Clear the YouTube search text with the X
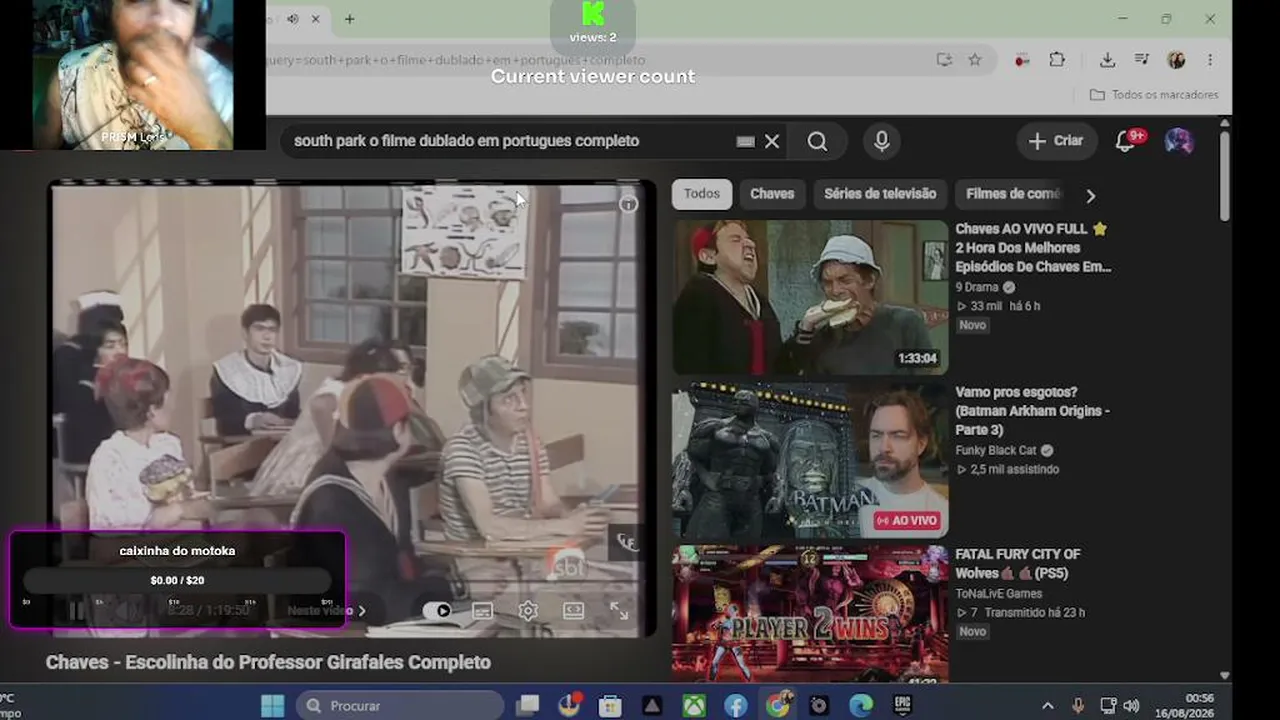The height and width of the screenshot is (720, 1280). pyautogui.click(x=772, y=141)
